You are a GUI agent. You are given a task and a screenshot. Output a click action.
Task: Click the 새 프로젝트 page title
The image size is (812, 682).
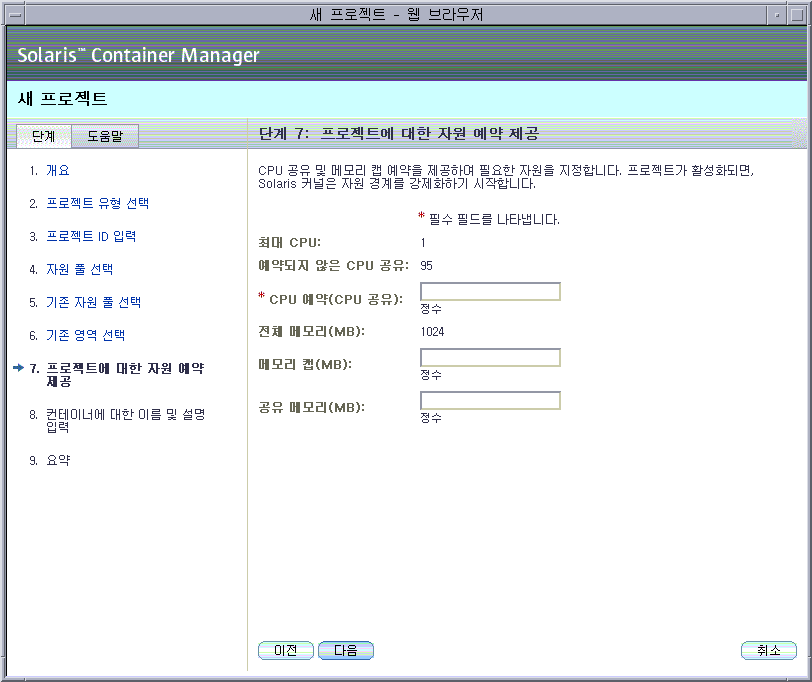tap(63, 98)
